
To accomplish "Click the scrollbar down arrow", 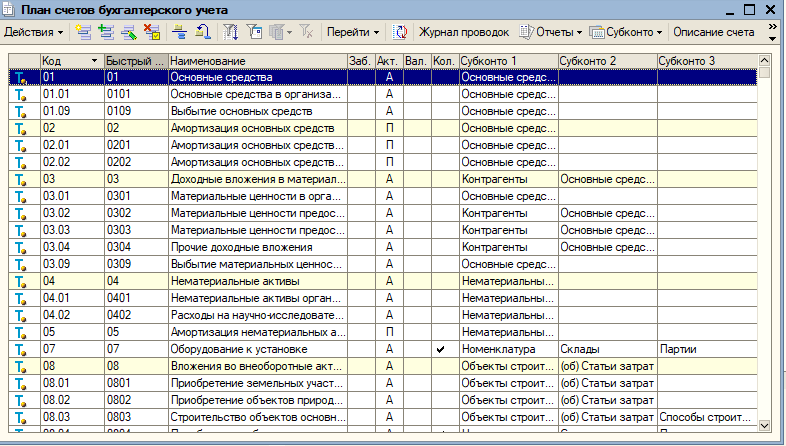I will click(x=764, y=425).
